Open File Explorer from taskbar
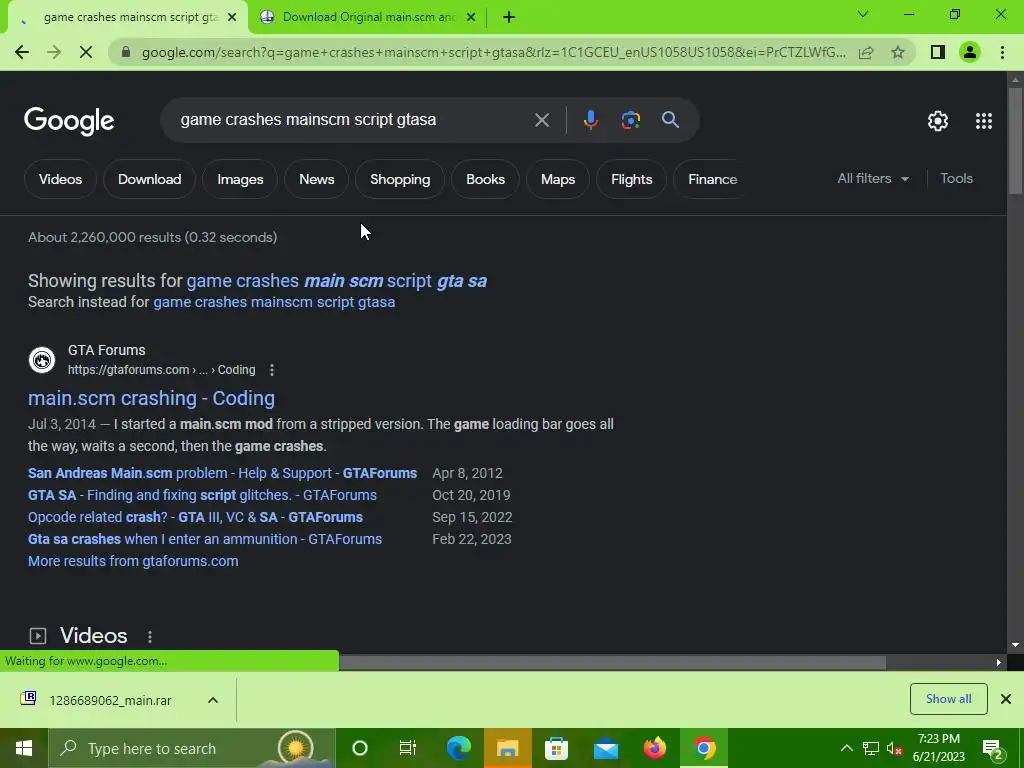 point(507,748)
